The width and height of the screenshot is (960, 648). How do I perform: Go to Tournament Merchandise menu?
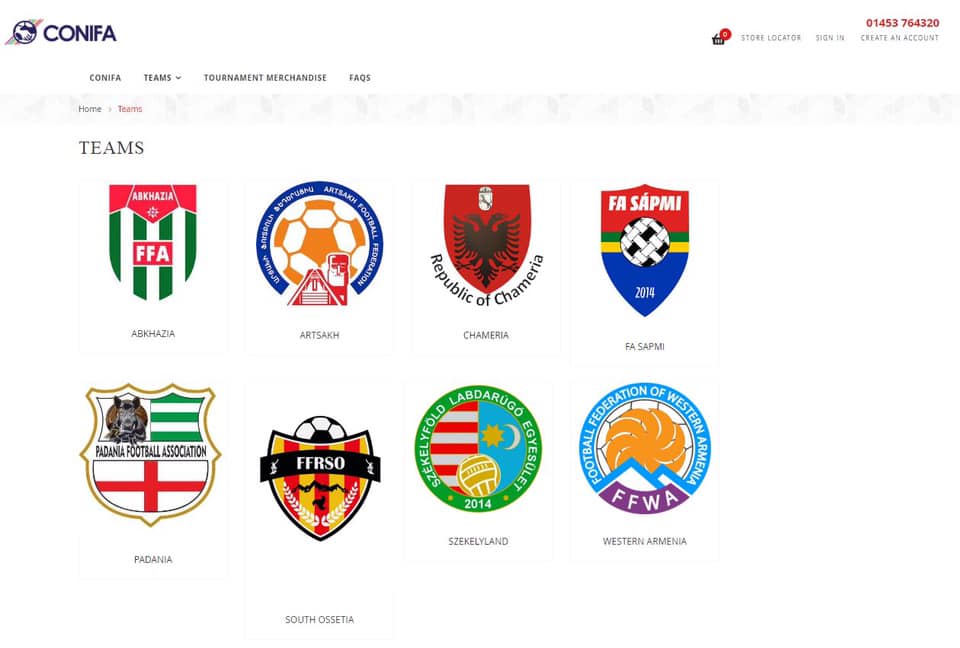(265, 78)
